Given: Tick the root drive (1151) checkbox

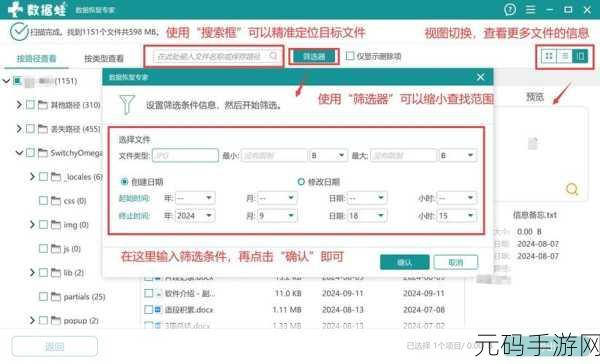Looking at the screenshot, I should pos(17,81).
